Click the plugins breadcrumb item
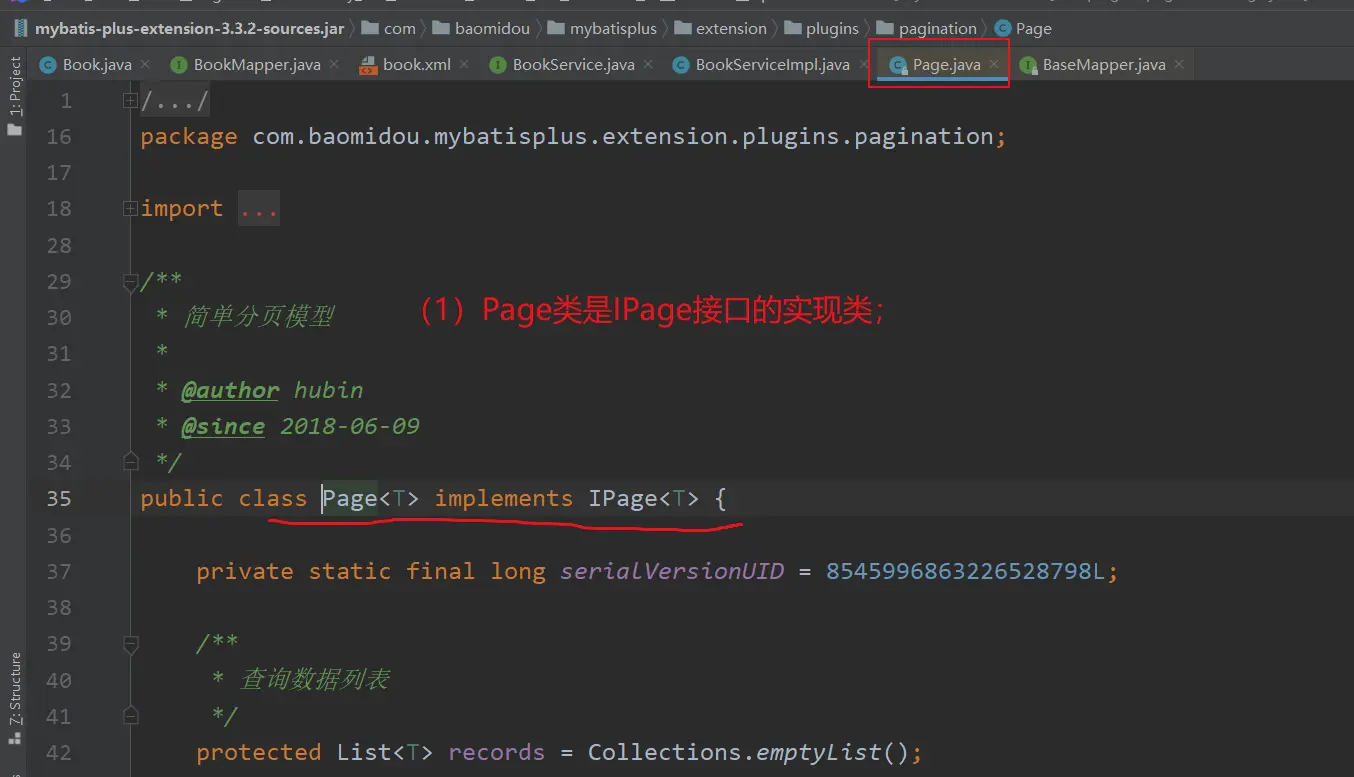The width and height of the screenshot is (1354, 777). tap(832, 28)
